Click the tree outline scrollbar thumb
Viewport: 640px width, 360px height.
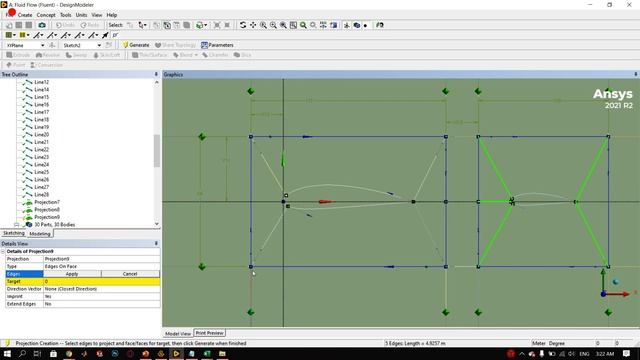pyautogui.click(x=157, y=151)
